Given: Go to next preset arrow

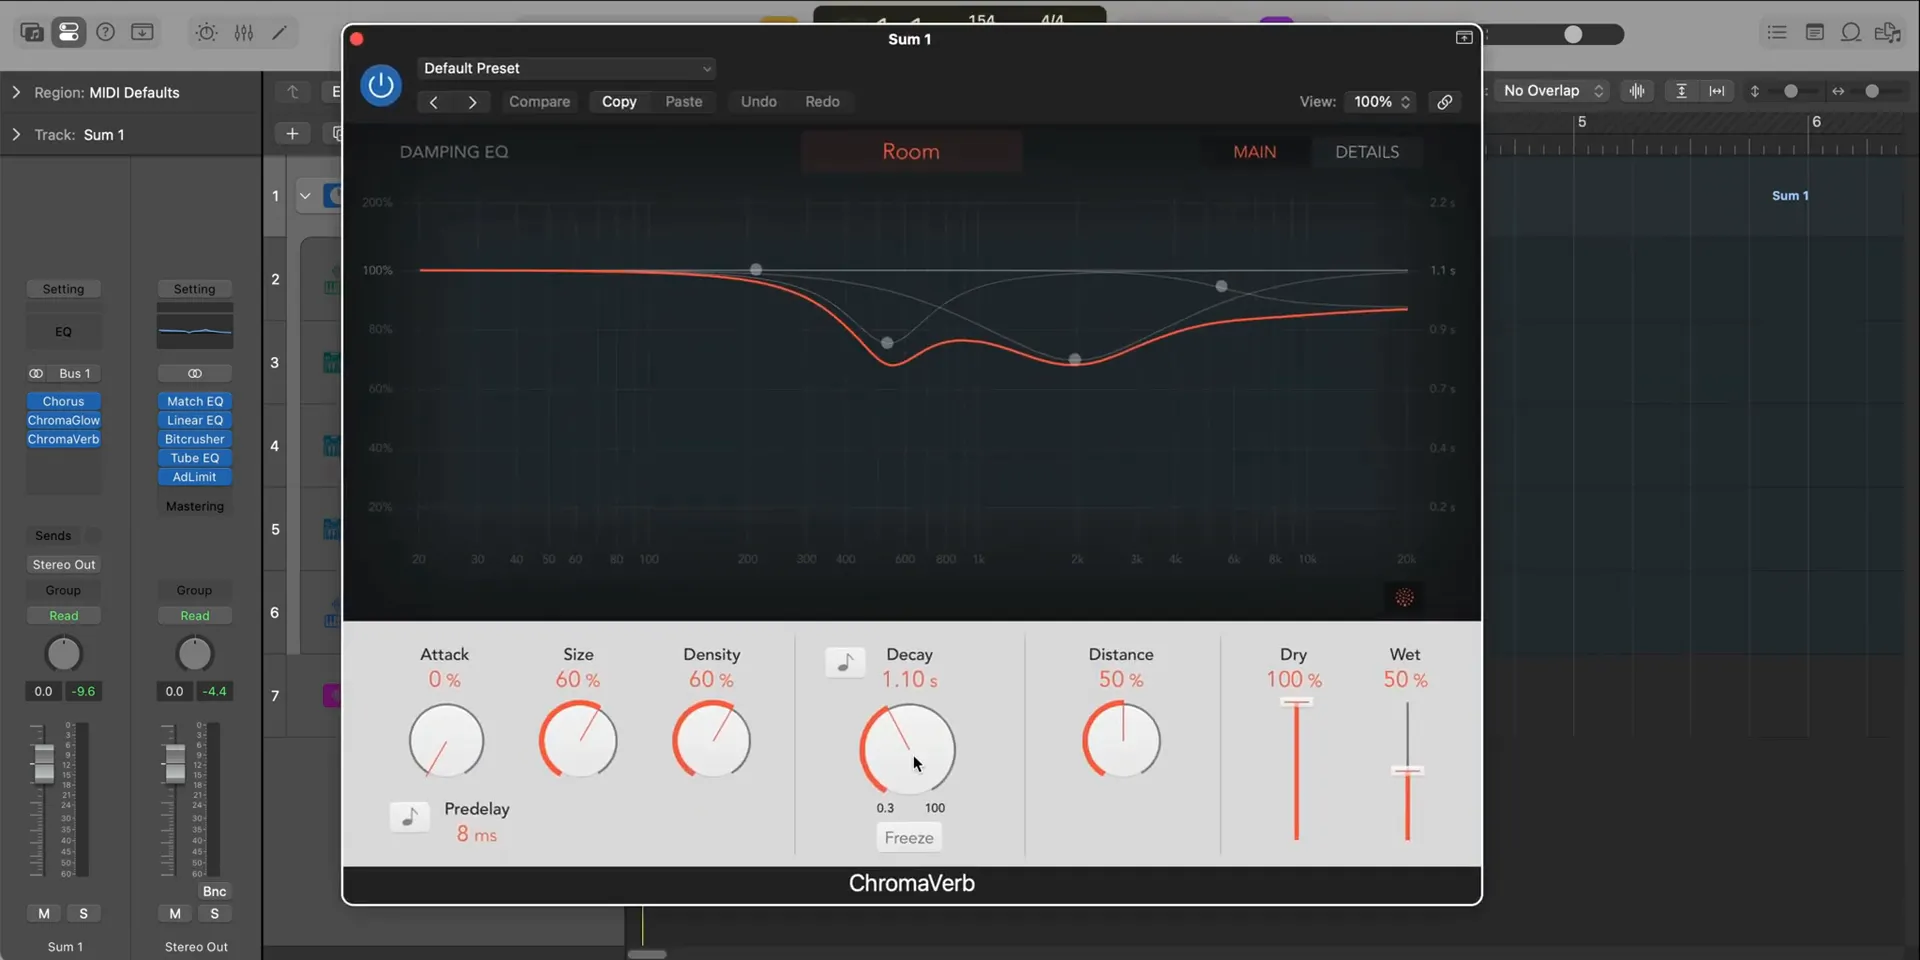Looking at the screenshot, I should coord(472,102).
